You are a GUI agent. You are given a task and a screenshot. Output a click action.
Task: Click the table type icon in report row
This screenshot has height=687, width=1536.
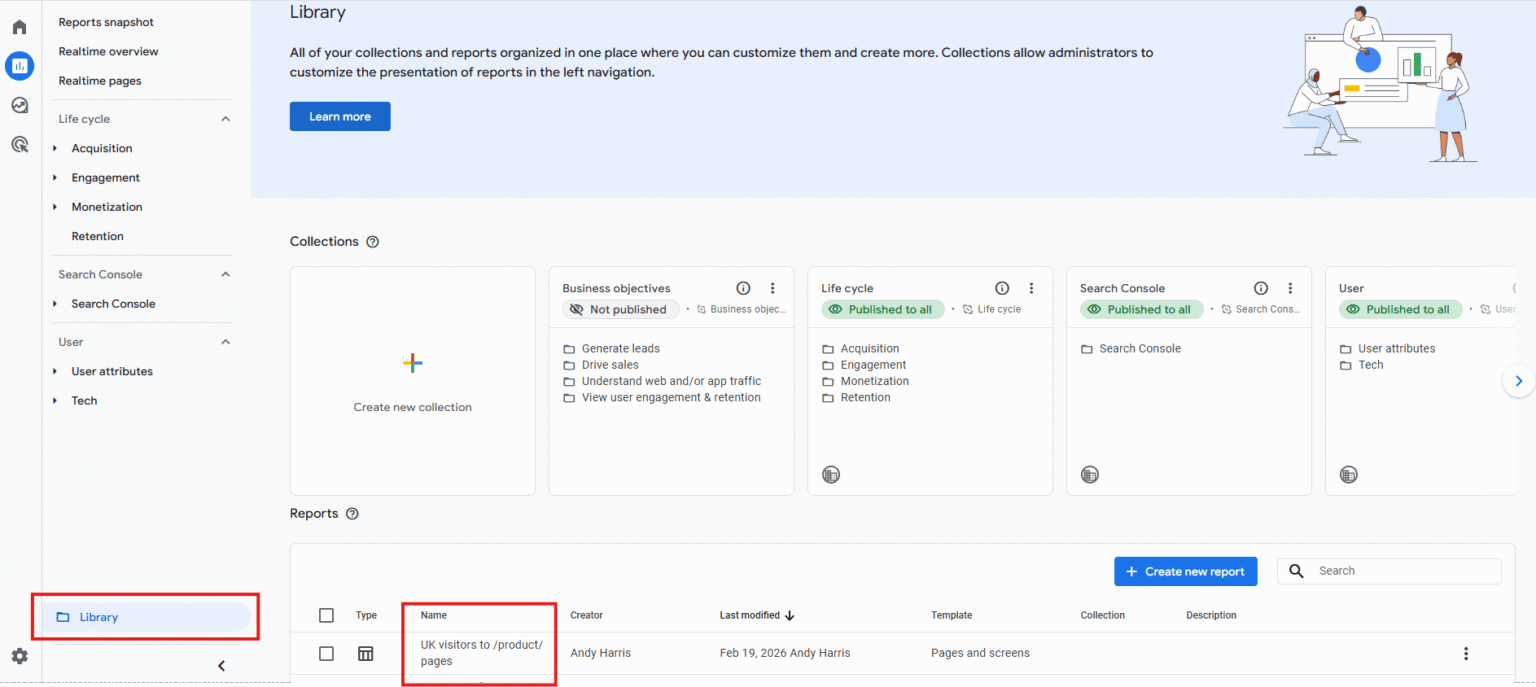pyautogui.click(x=366, y=654)
